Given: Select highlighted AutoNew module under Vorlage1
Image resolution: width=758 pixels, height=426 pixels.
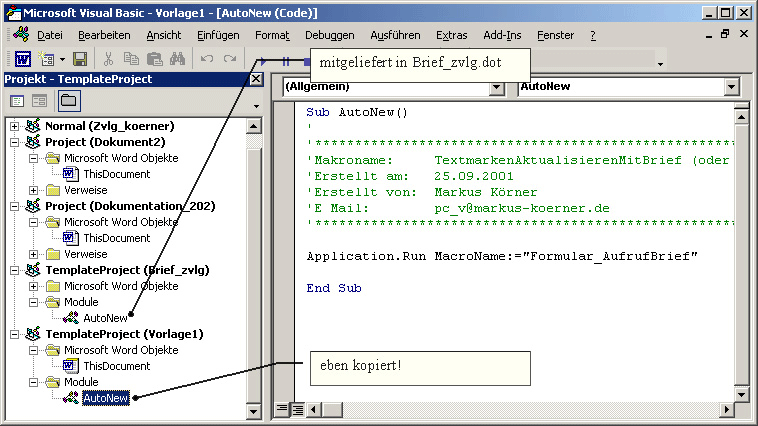Looking at the screenshot, I should click(x=105, y=398).
